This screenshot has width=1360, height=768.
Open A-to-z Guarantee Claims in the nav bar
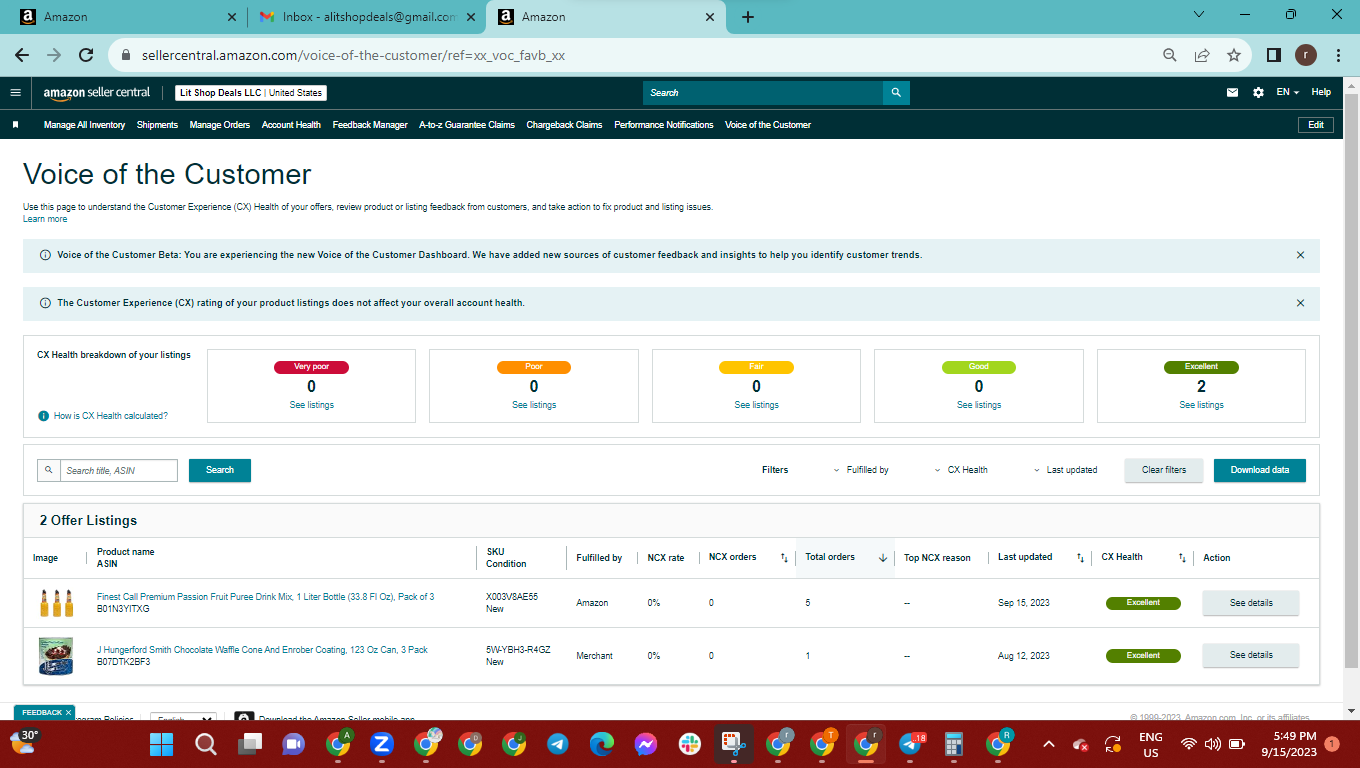(467, 125)
